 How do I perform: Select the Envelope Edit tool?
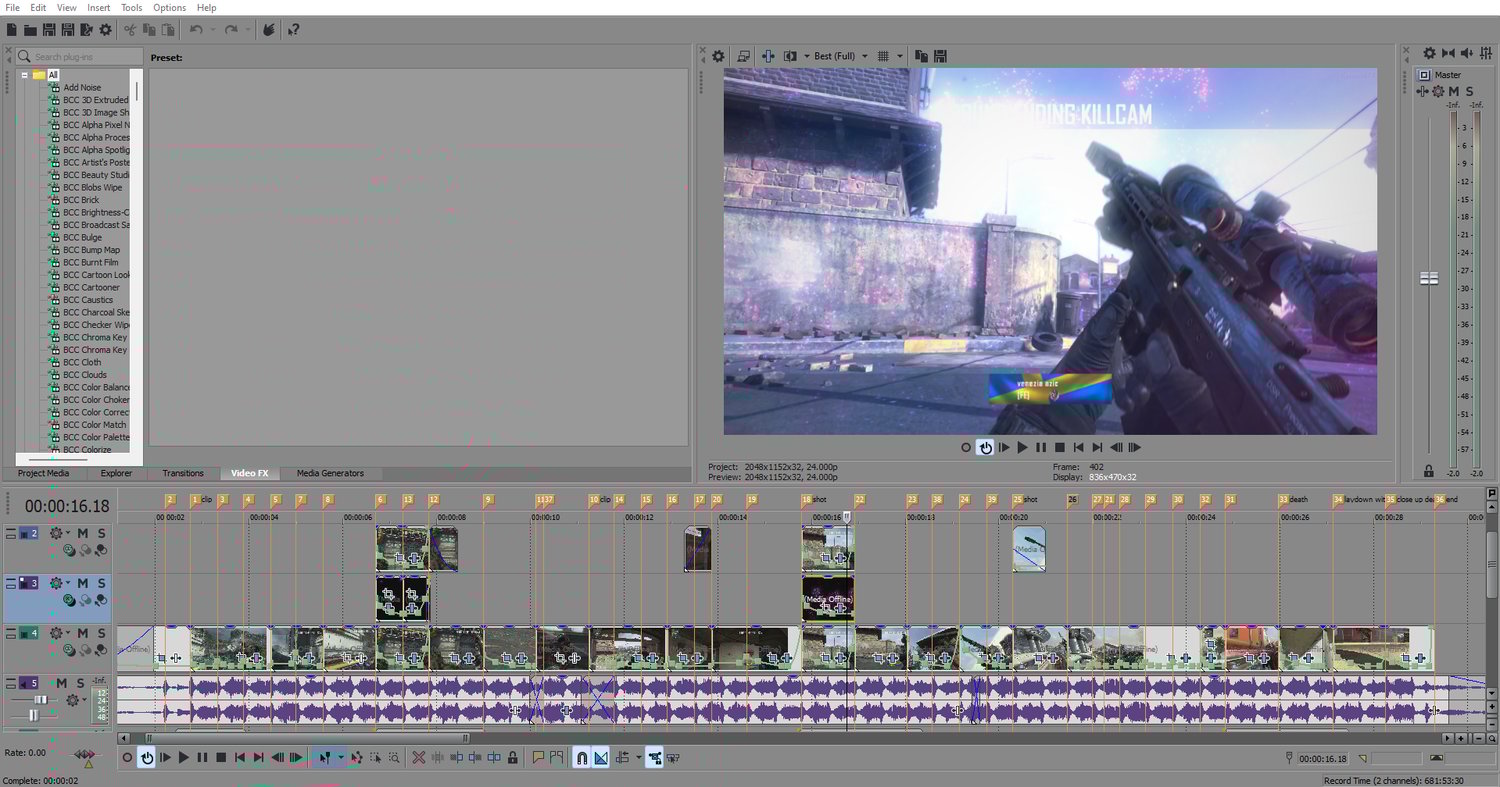[x=356, y=758]
